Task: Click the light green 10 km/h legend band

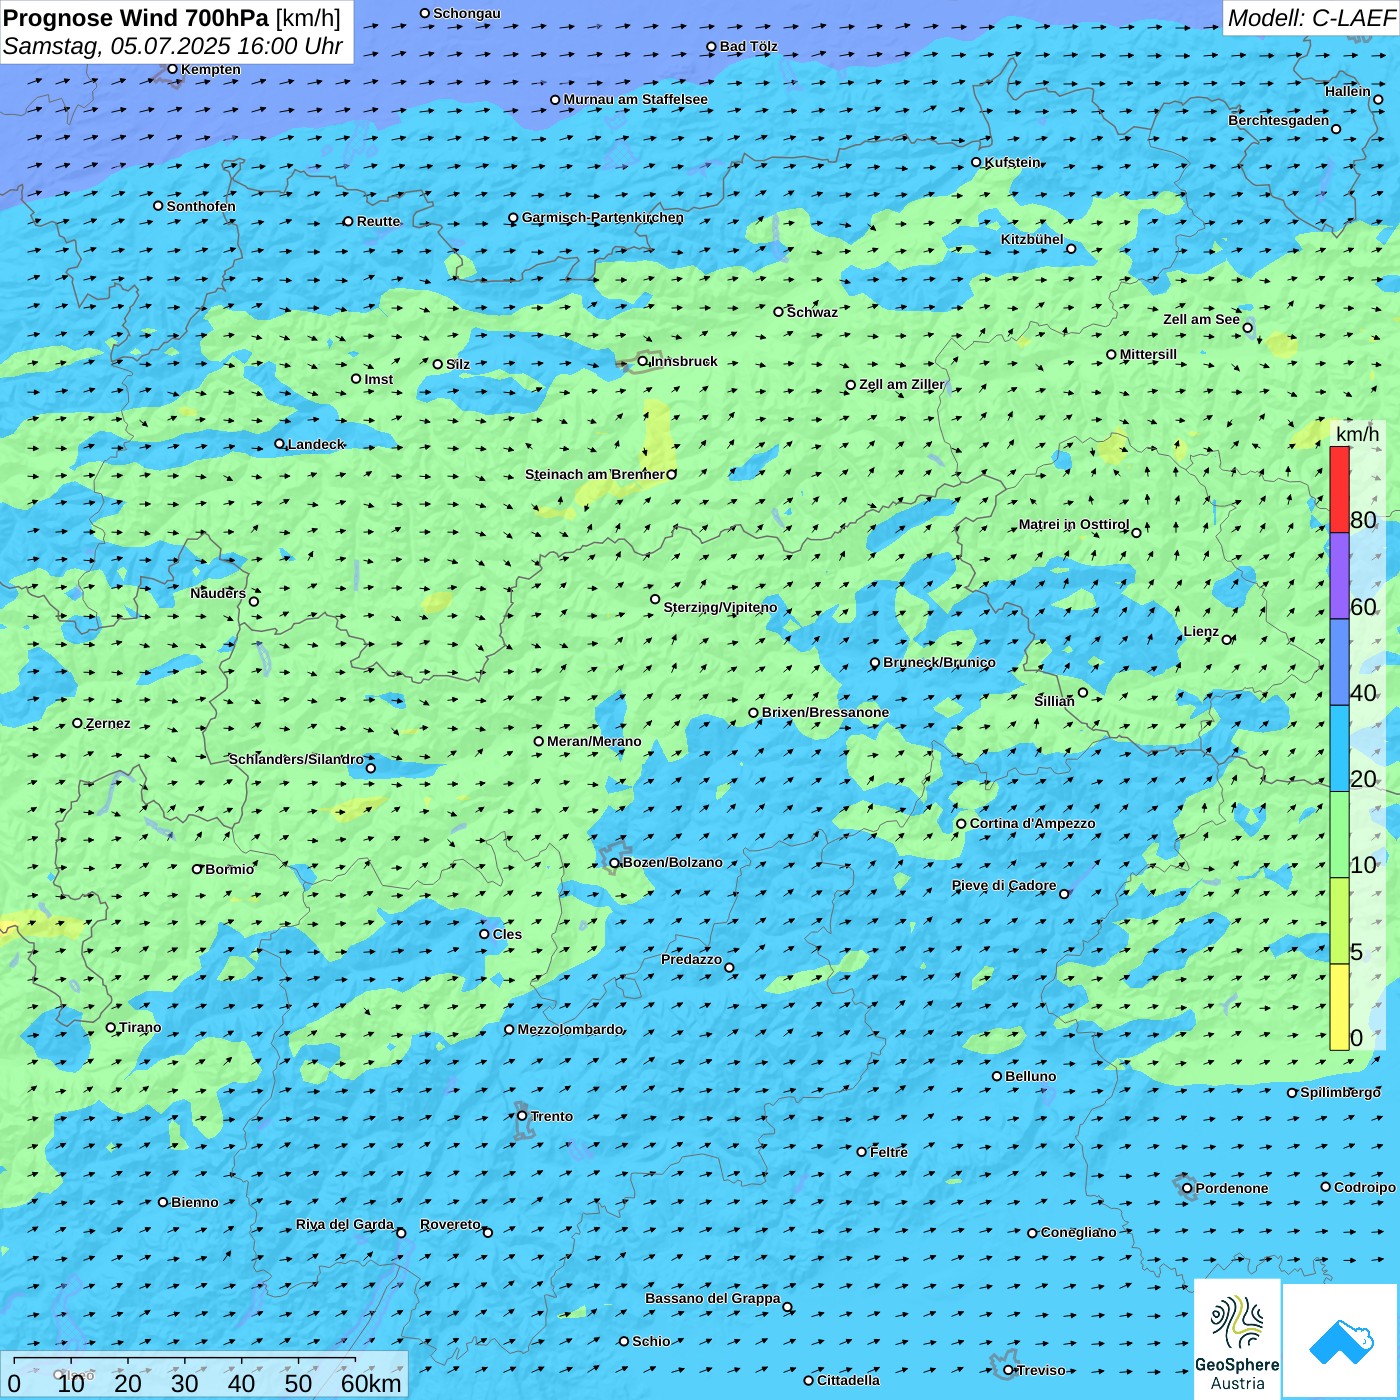Action: [x=1339, y=835]
